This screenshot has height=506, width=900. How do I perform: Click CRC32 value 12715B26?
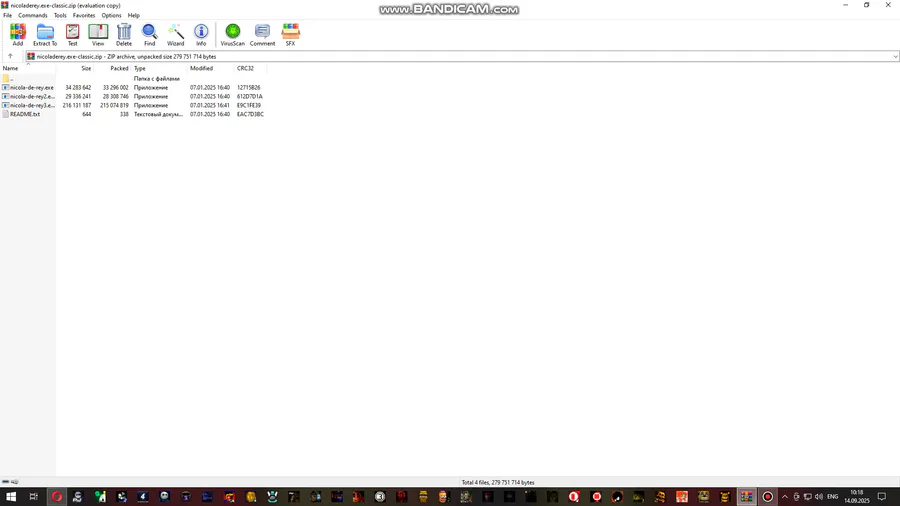[x=249, y=88]
